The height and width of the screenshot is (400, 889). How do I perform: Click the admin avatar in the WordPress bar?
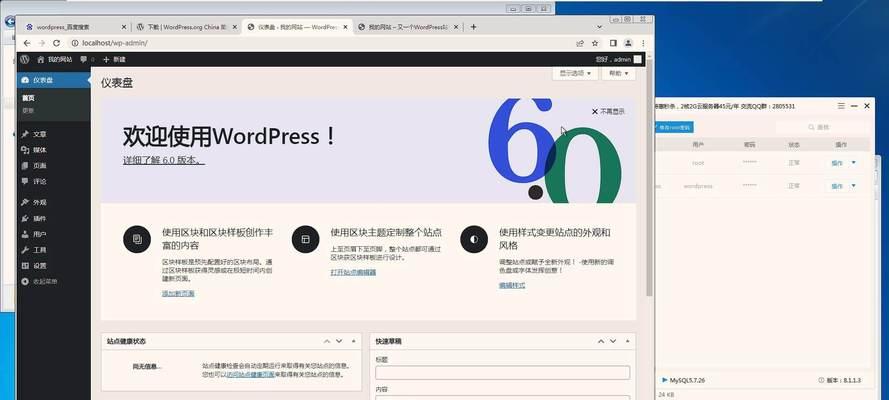tap(638, 59)
